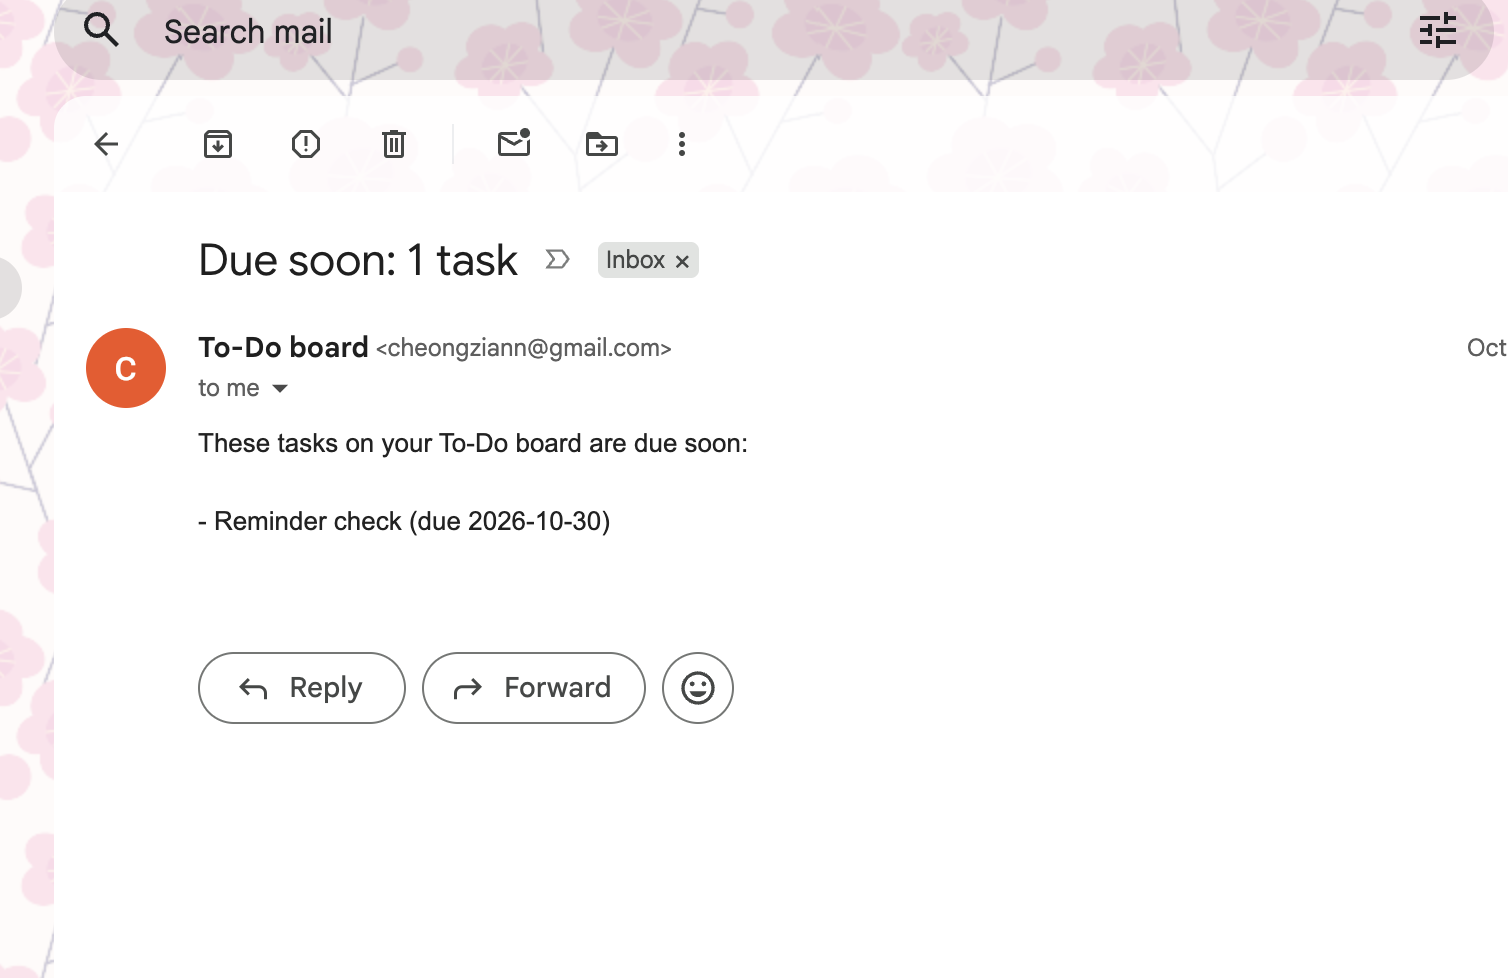Viewport: 1508px width, 978px height.
Task: Click the 'These tasks on your To-Do board' line
Action: coord(473,443)
